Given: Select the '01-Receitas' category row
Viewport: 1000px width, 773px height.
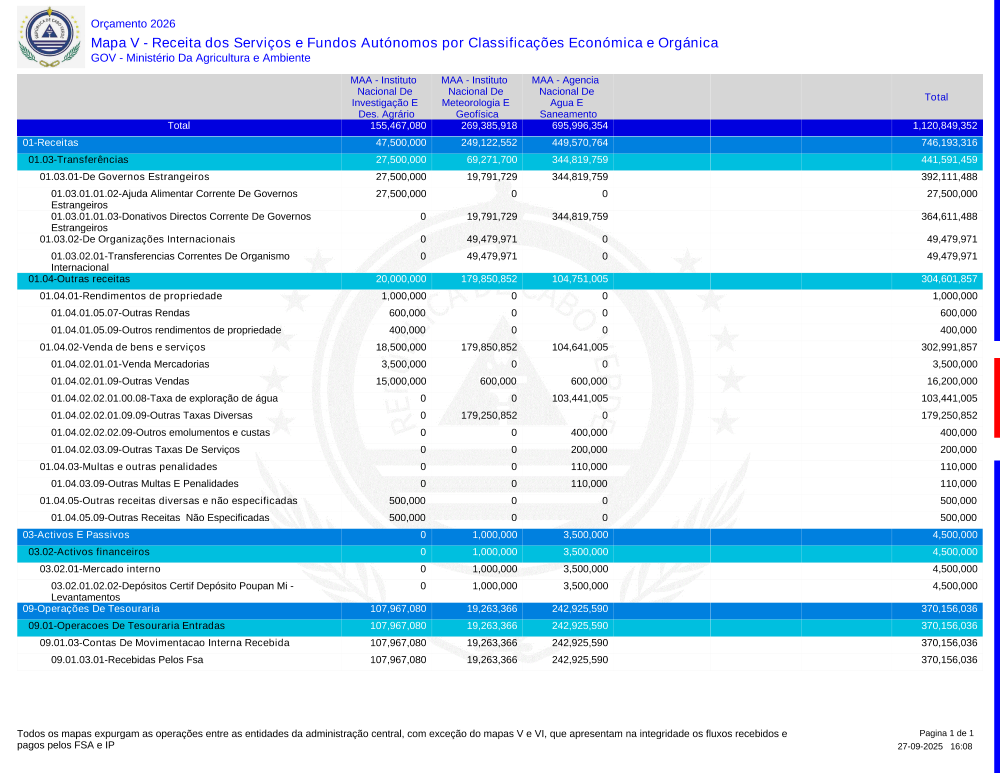Looking at the screenshot, I should 50,143.
